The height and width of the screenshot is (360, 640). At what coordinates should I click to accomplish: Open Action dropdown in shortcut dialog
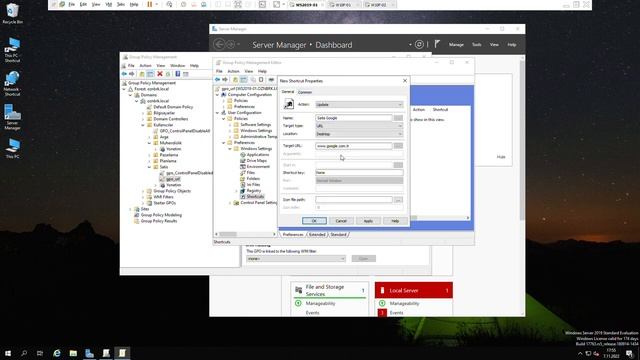pos(359,104)
